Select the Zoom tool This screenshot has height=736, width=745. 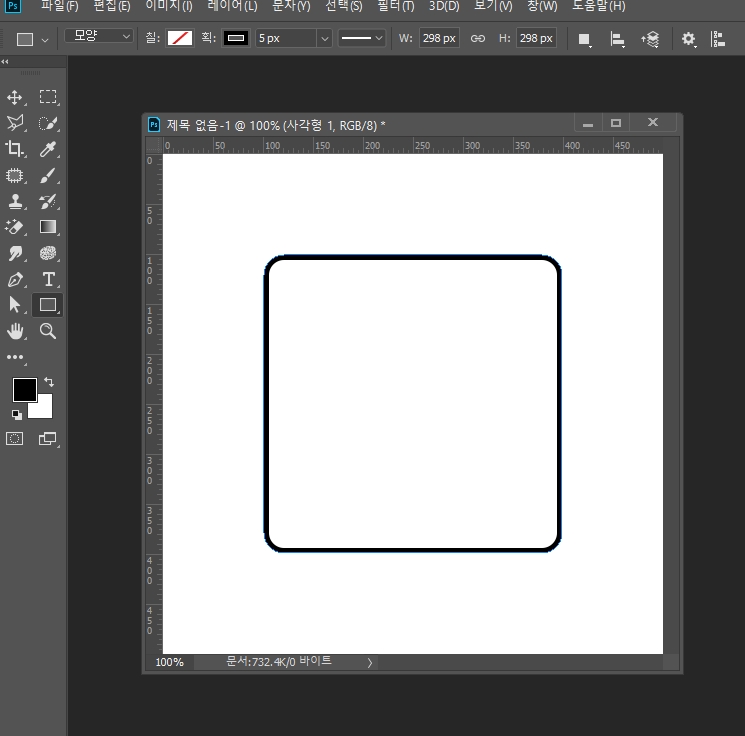point(48,331)
